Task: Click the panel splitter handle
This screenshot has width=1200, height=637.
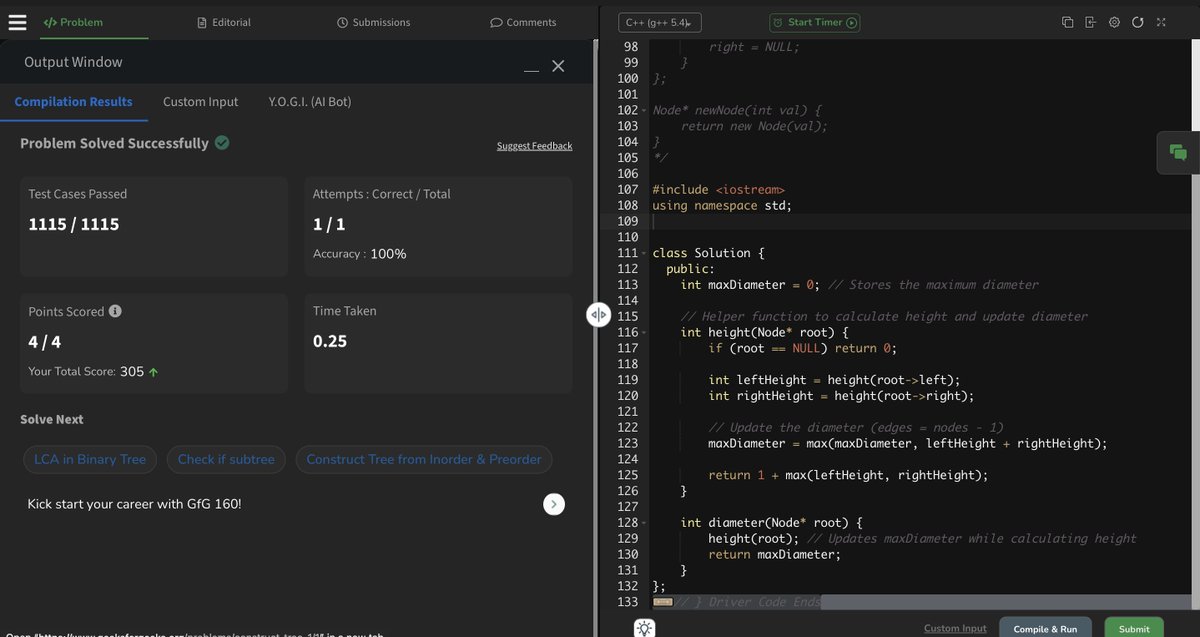Action: click(x=598, y=314)
